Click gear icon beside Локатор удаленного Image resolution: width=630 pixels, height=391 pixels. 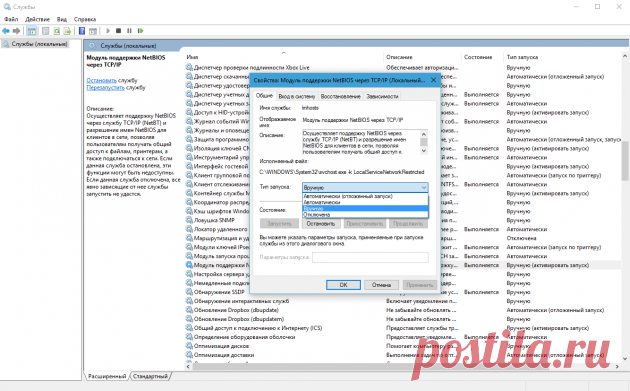pos(189,229)
